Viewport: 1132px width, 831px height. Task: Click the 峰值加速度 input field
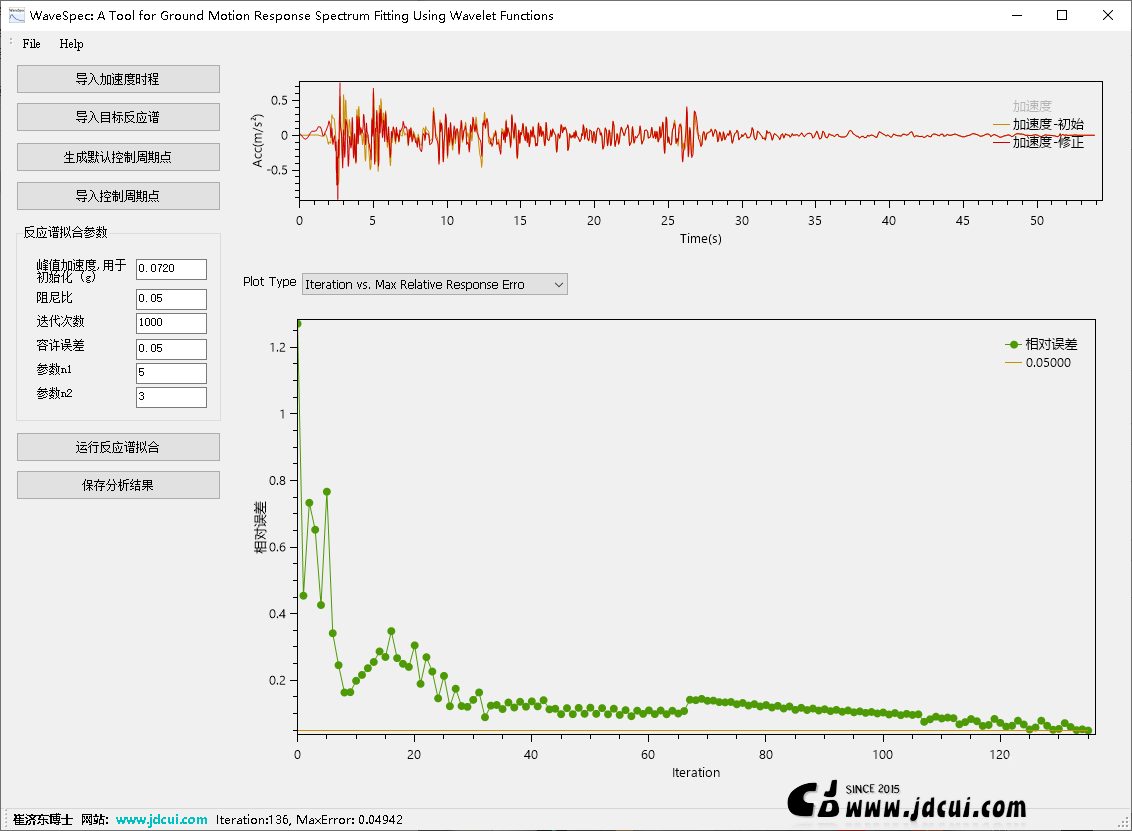171,269
